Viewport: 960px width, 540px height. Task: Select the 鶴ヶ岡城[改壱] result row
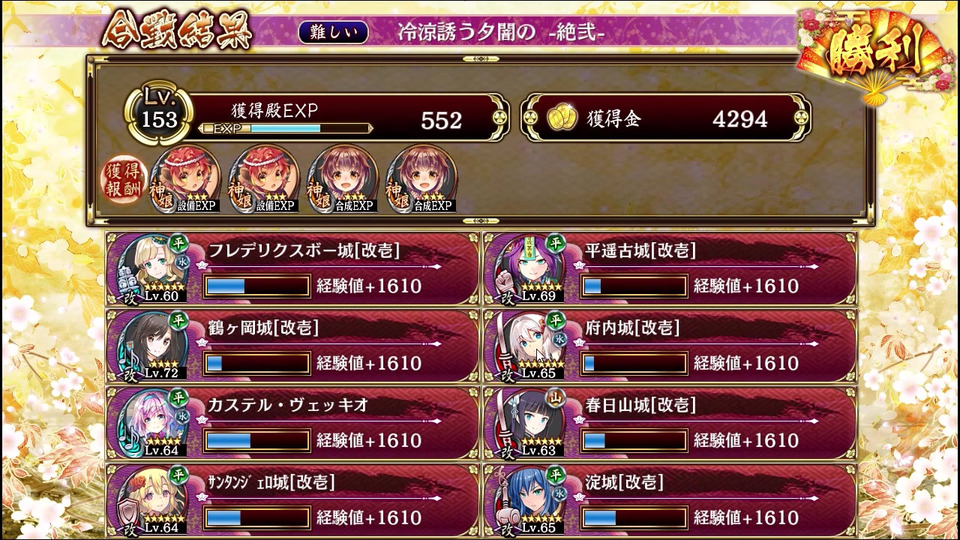coord(292,347)
